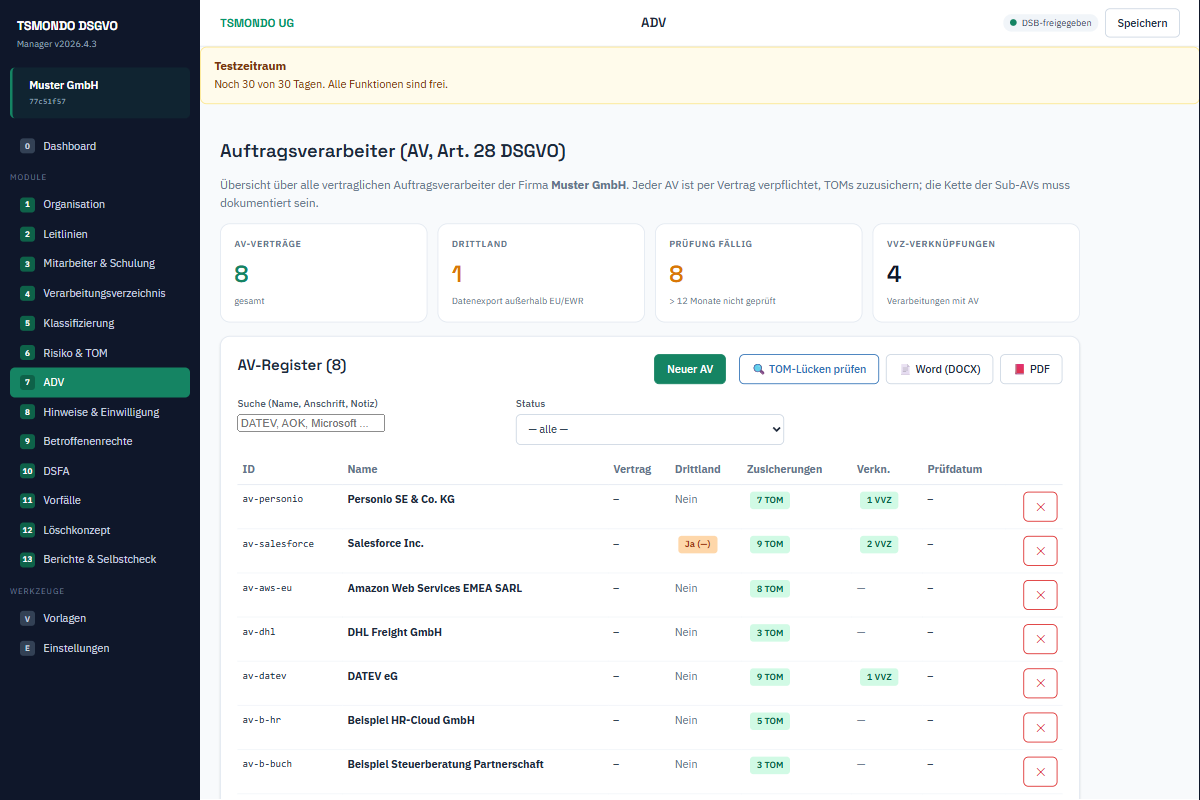Delete the DHL Freight GmbH row
Viewport: 1200px width, 800px height.
click(1040, 639)
